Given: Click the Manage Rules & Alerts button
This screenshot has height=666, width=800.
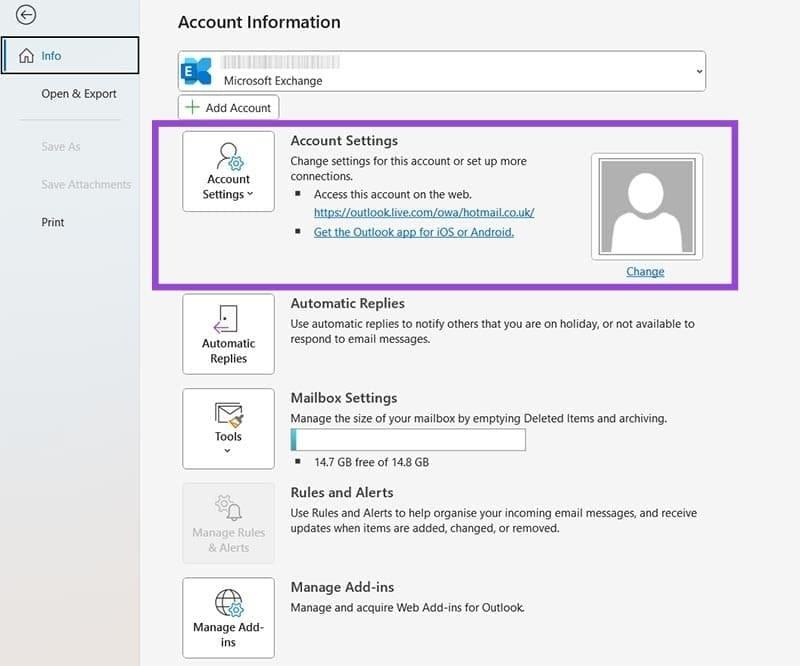Looking at the screenshot, I should tap(228, 524).
